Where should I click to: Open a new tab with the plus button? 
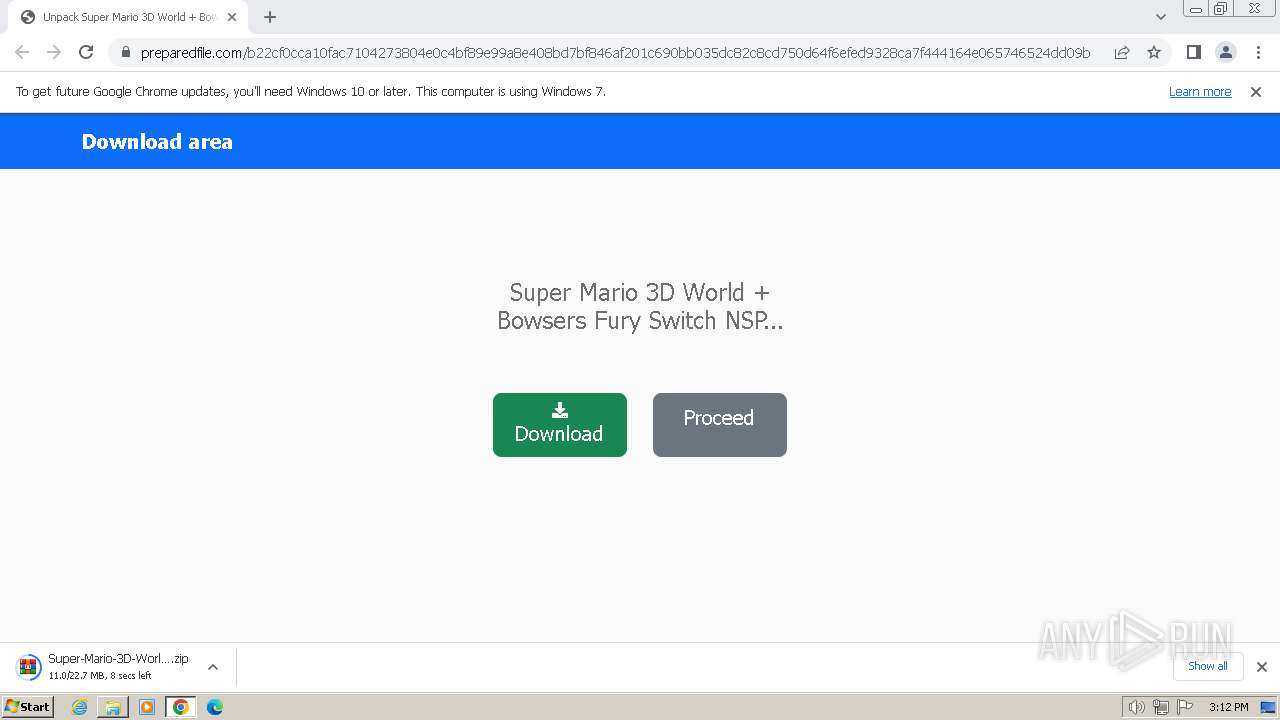(270, 17)
